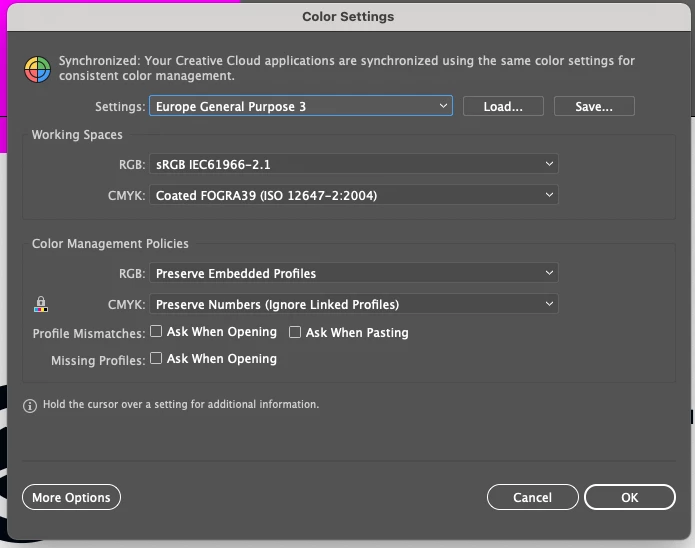Open the CMYK policy Preserve Numbers dropdown
This screenshot has height=548, width=695.
[354, 304]
